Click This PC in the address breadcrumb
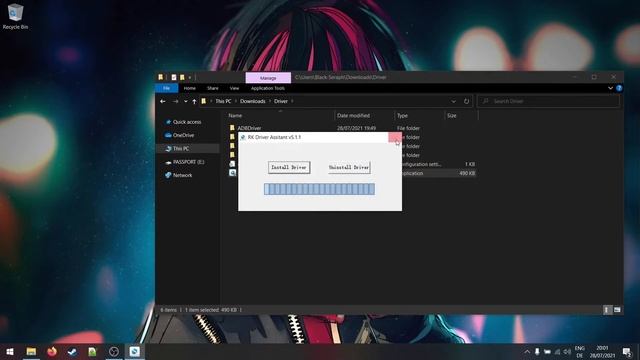 click(223, 101)
